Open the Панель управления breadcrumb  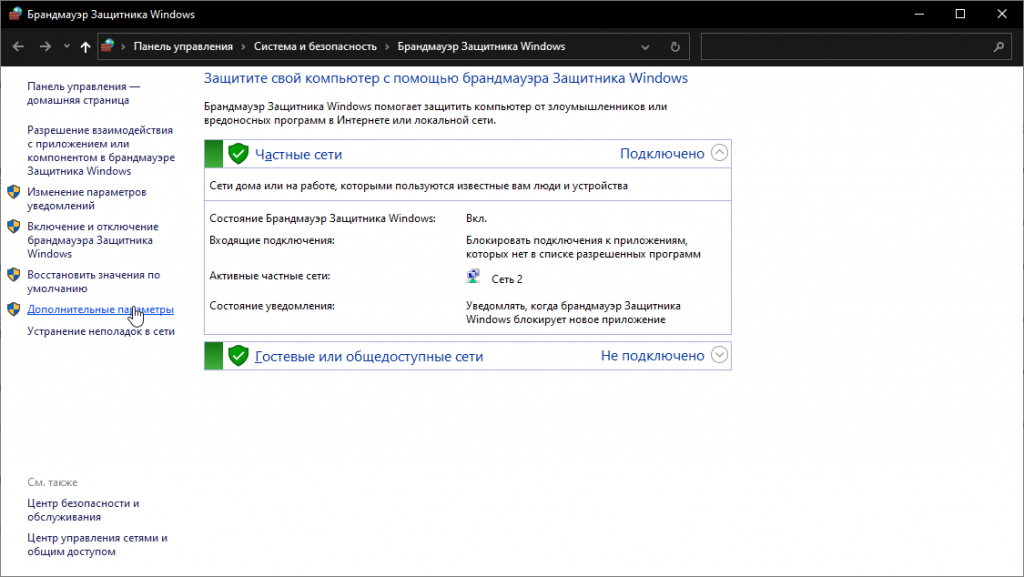point(183,46)
